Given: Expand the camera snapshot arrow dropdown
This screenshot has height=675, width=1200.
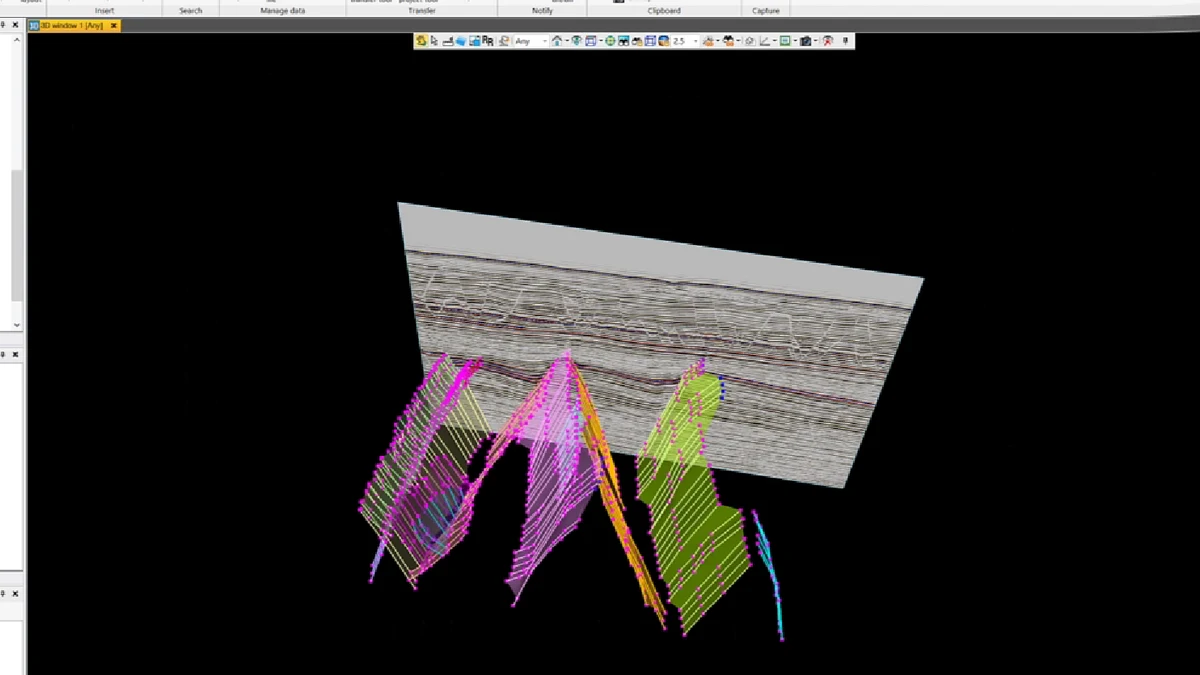Looking at the screenshot, I should 815,41.
